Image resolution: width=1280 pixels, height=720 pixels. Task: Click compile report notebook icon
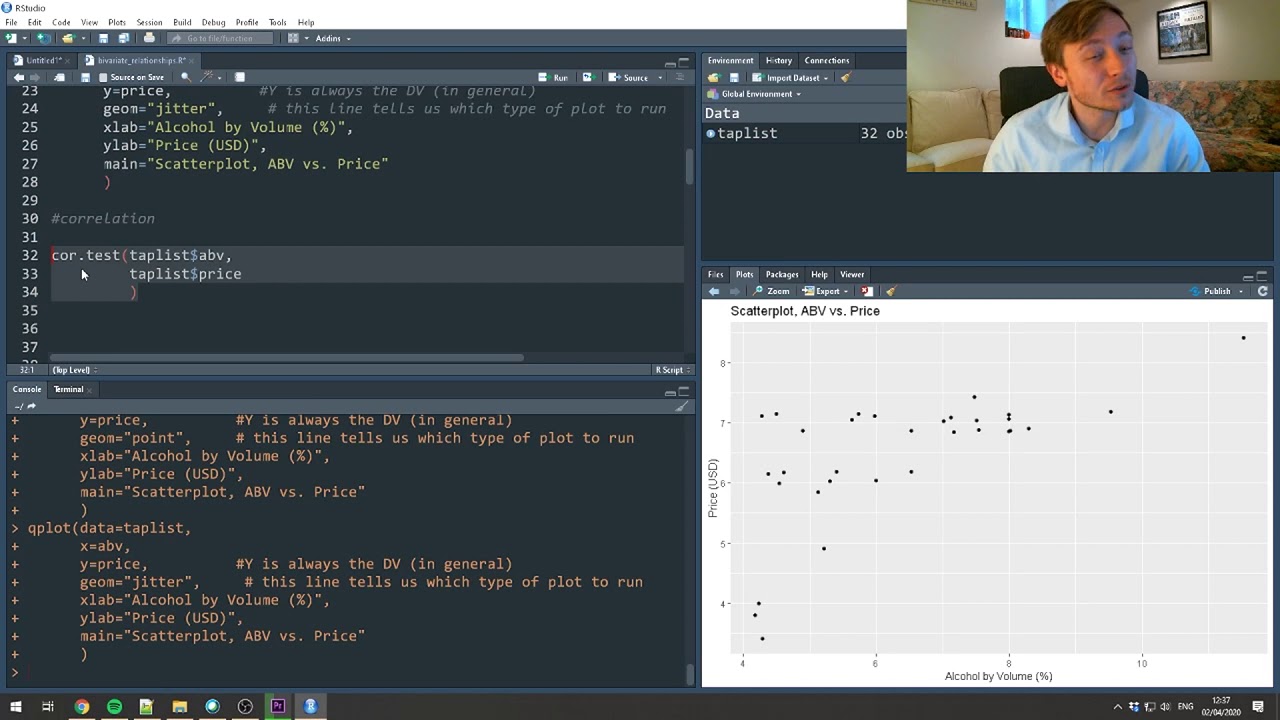[x=239, y=77]
